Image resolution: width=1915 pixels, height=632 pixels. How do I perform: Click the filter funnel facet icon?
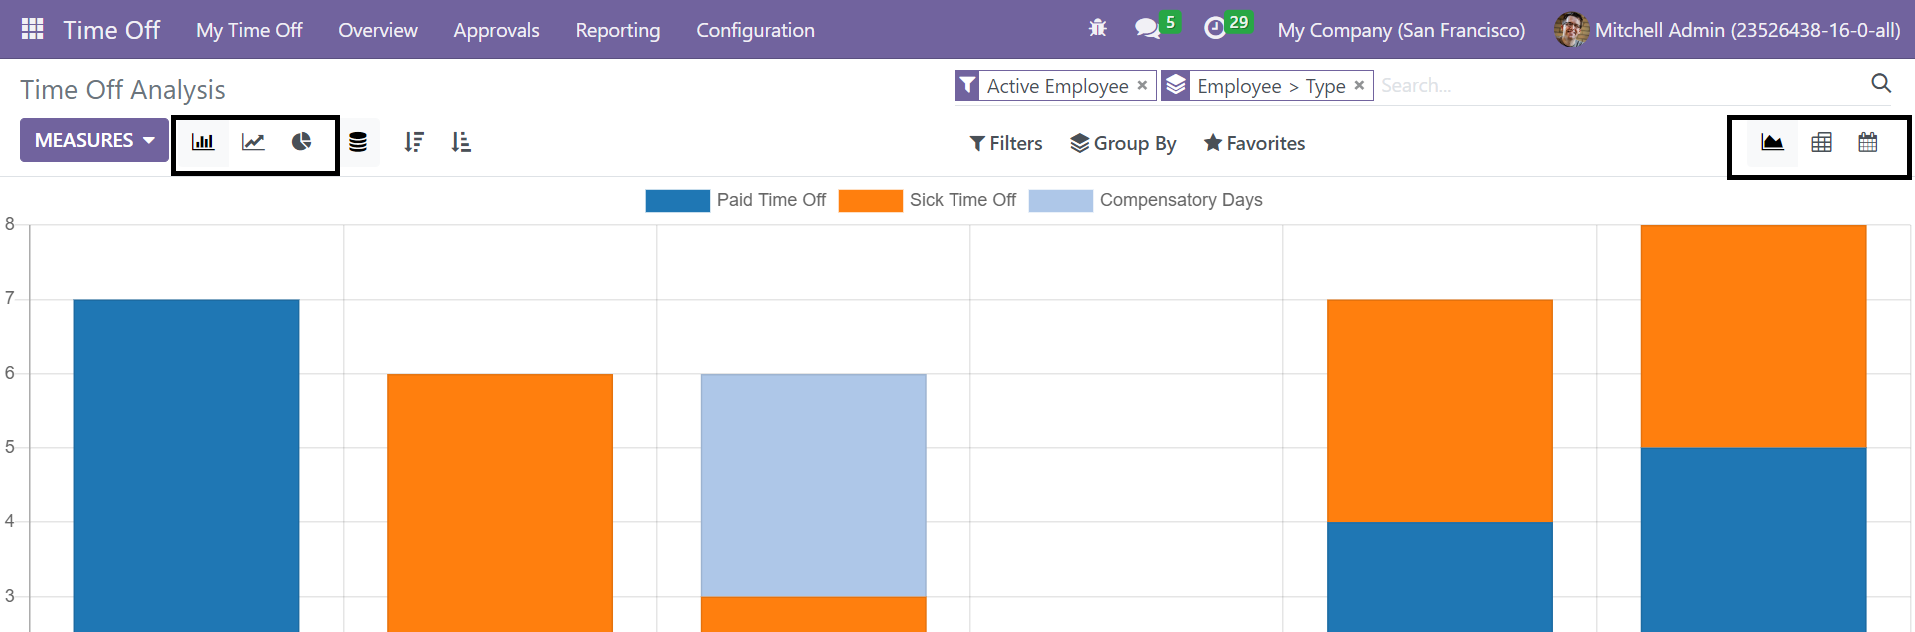pyautogui.click(x=967, y=86)
